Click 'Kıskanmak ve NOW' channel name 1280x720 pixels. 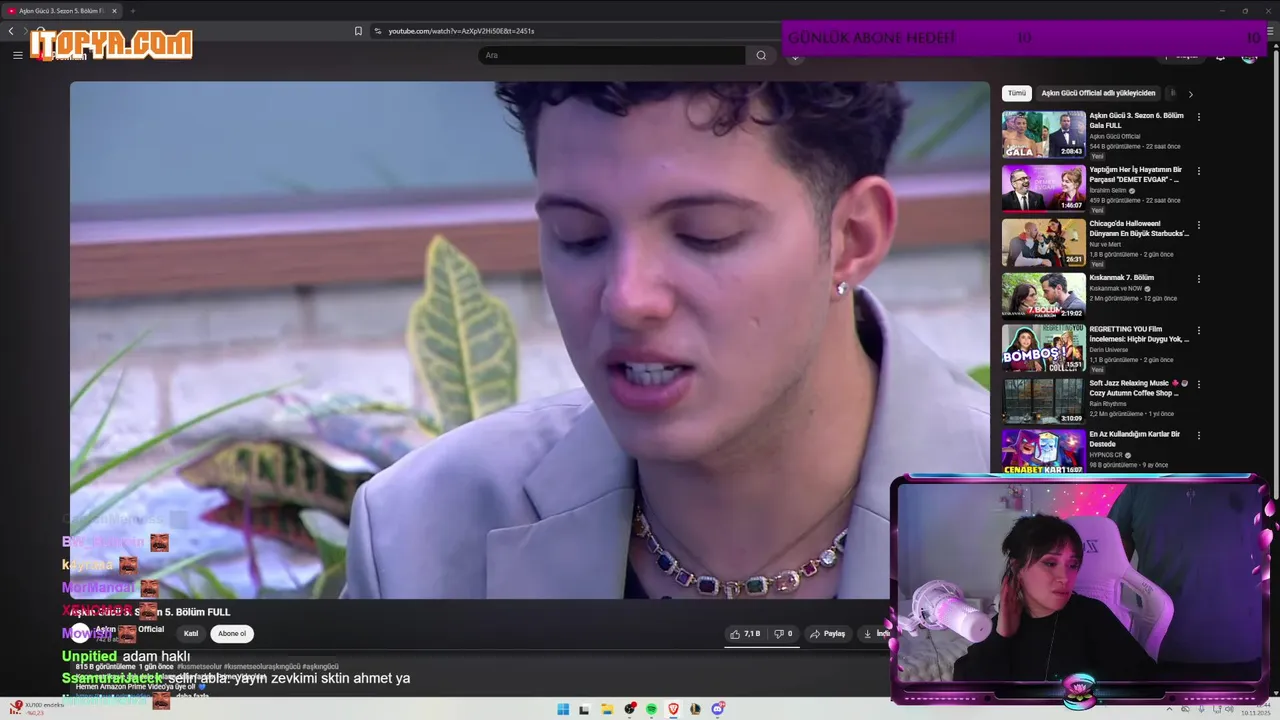1116,289
